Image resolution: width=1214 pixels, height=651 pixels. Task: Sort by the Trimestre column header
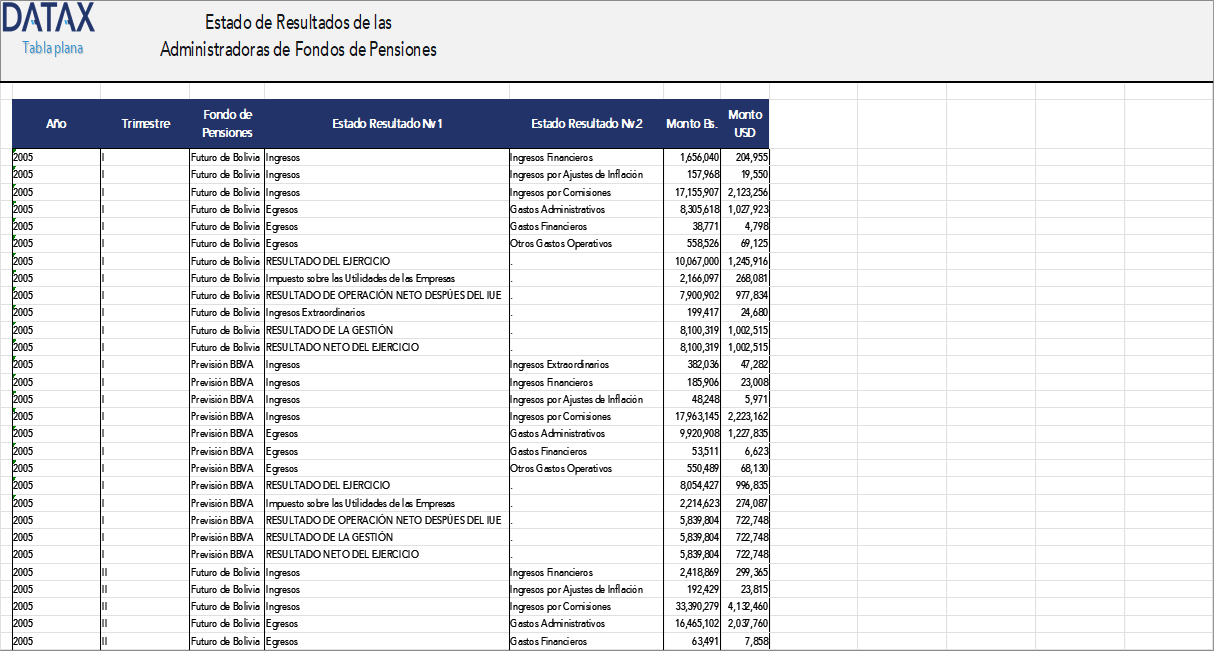pos(146,124)
